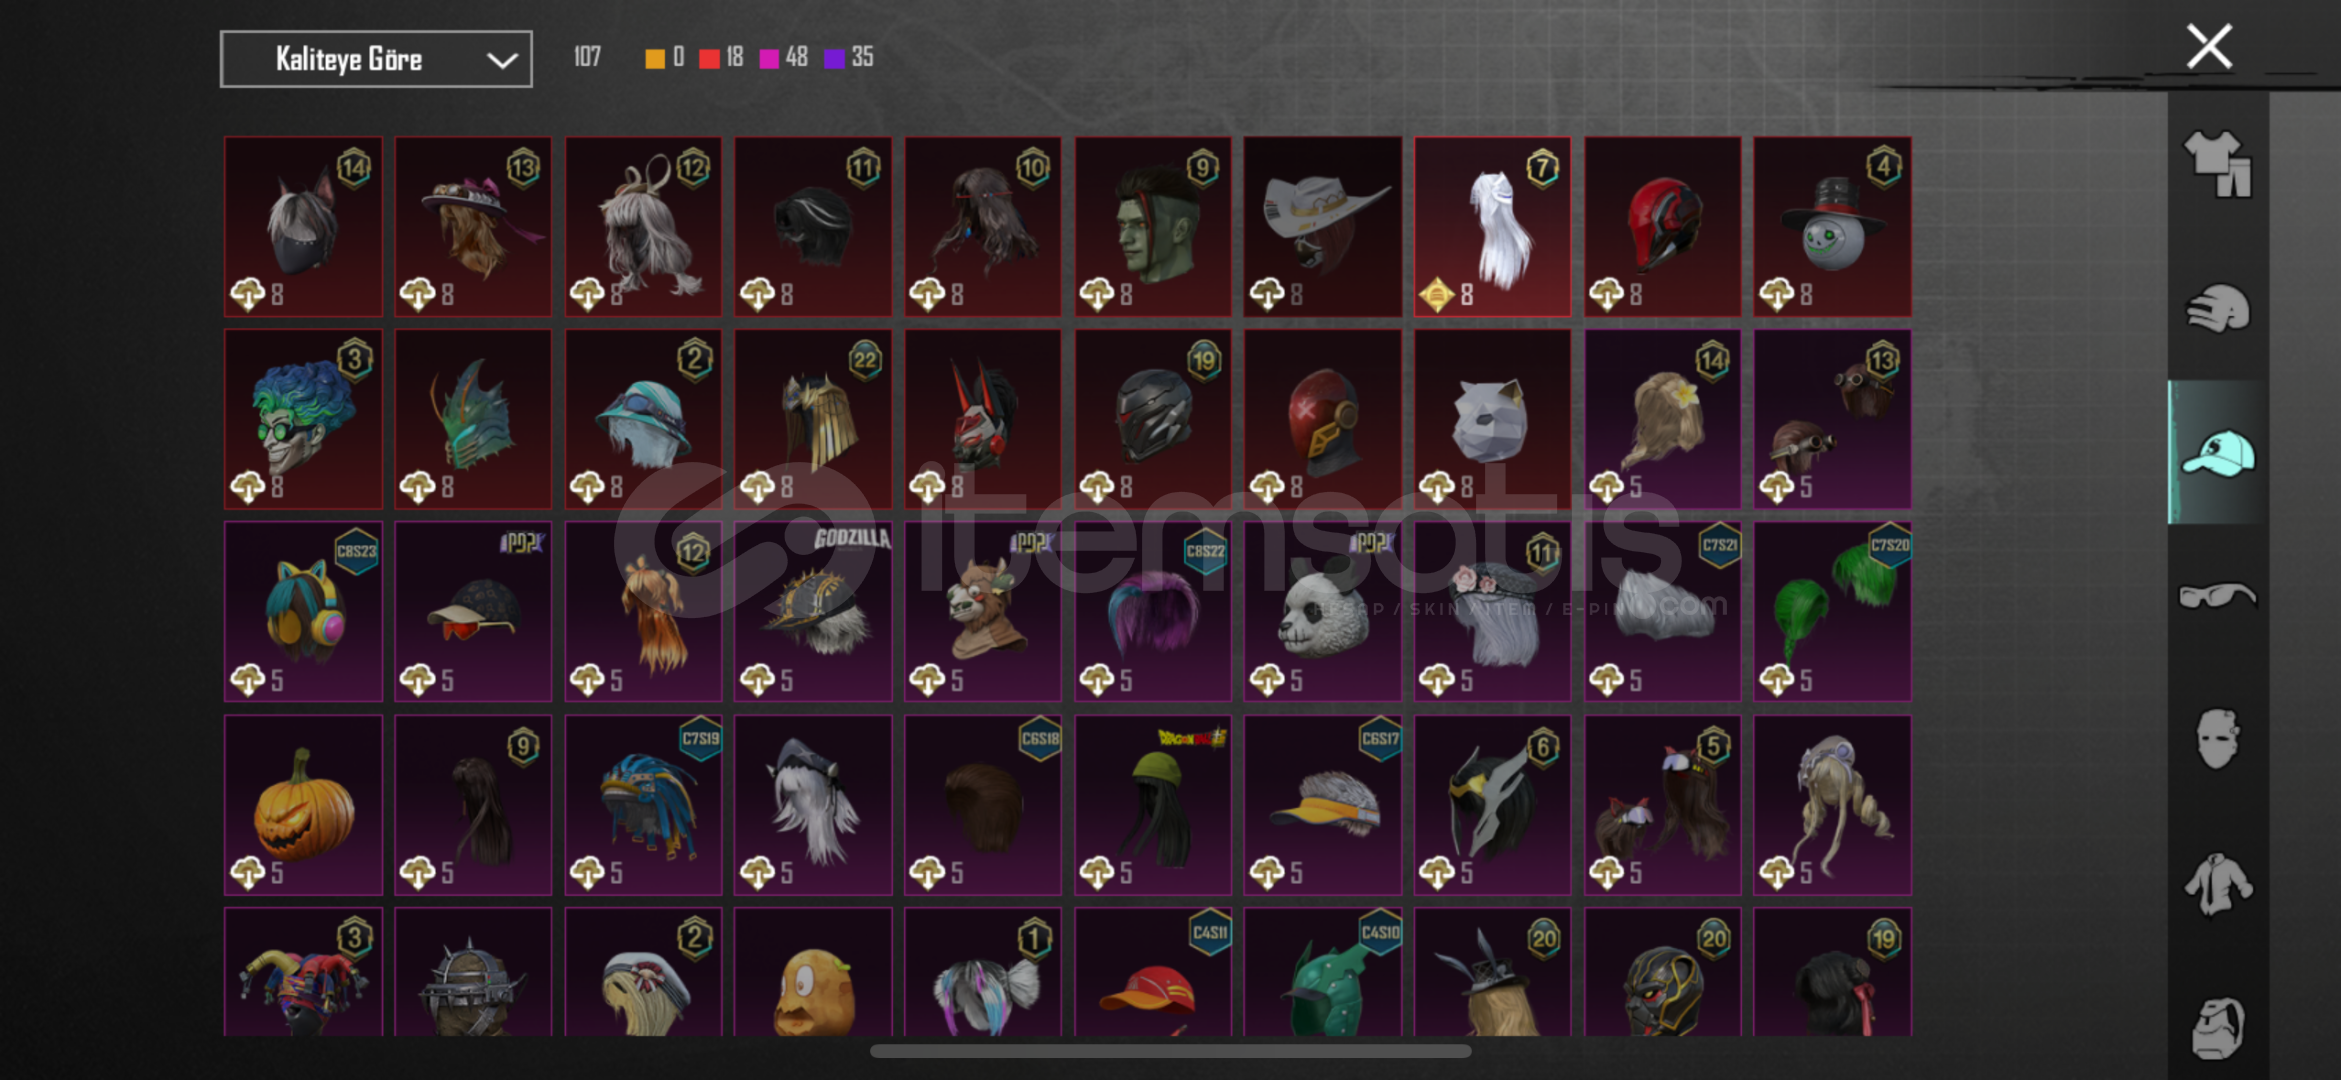Filter by the yellow quality swatch

coord(655,58)
